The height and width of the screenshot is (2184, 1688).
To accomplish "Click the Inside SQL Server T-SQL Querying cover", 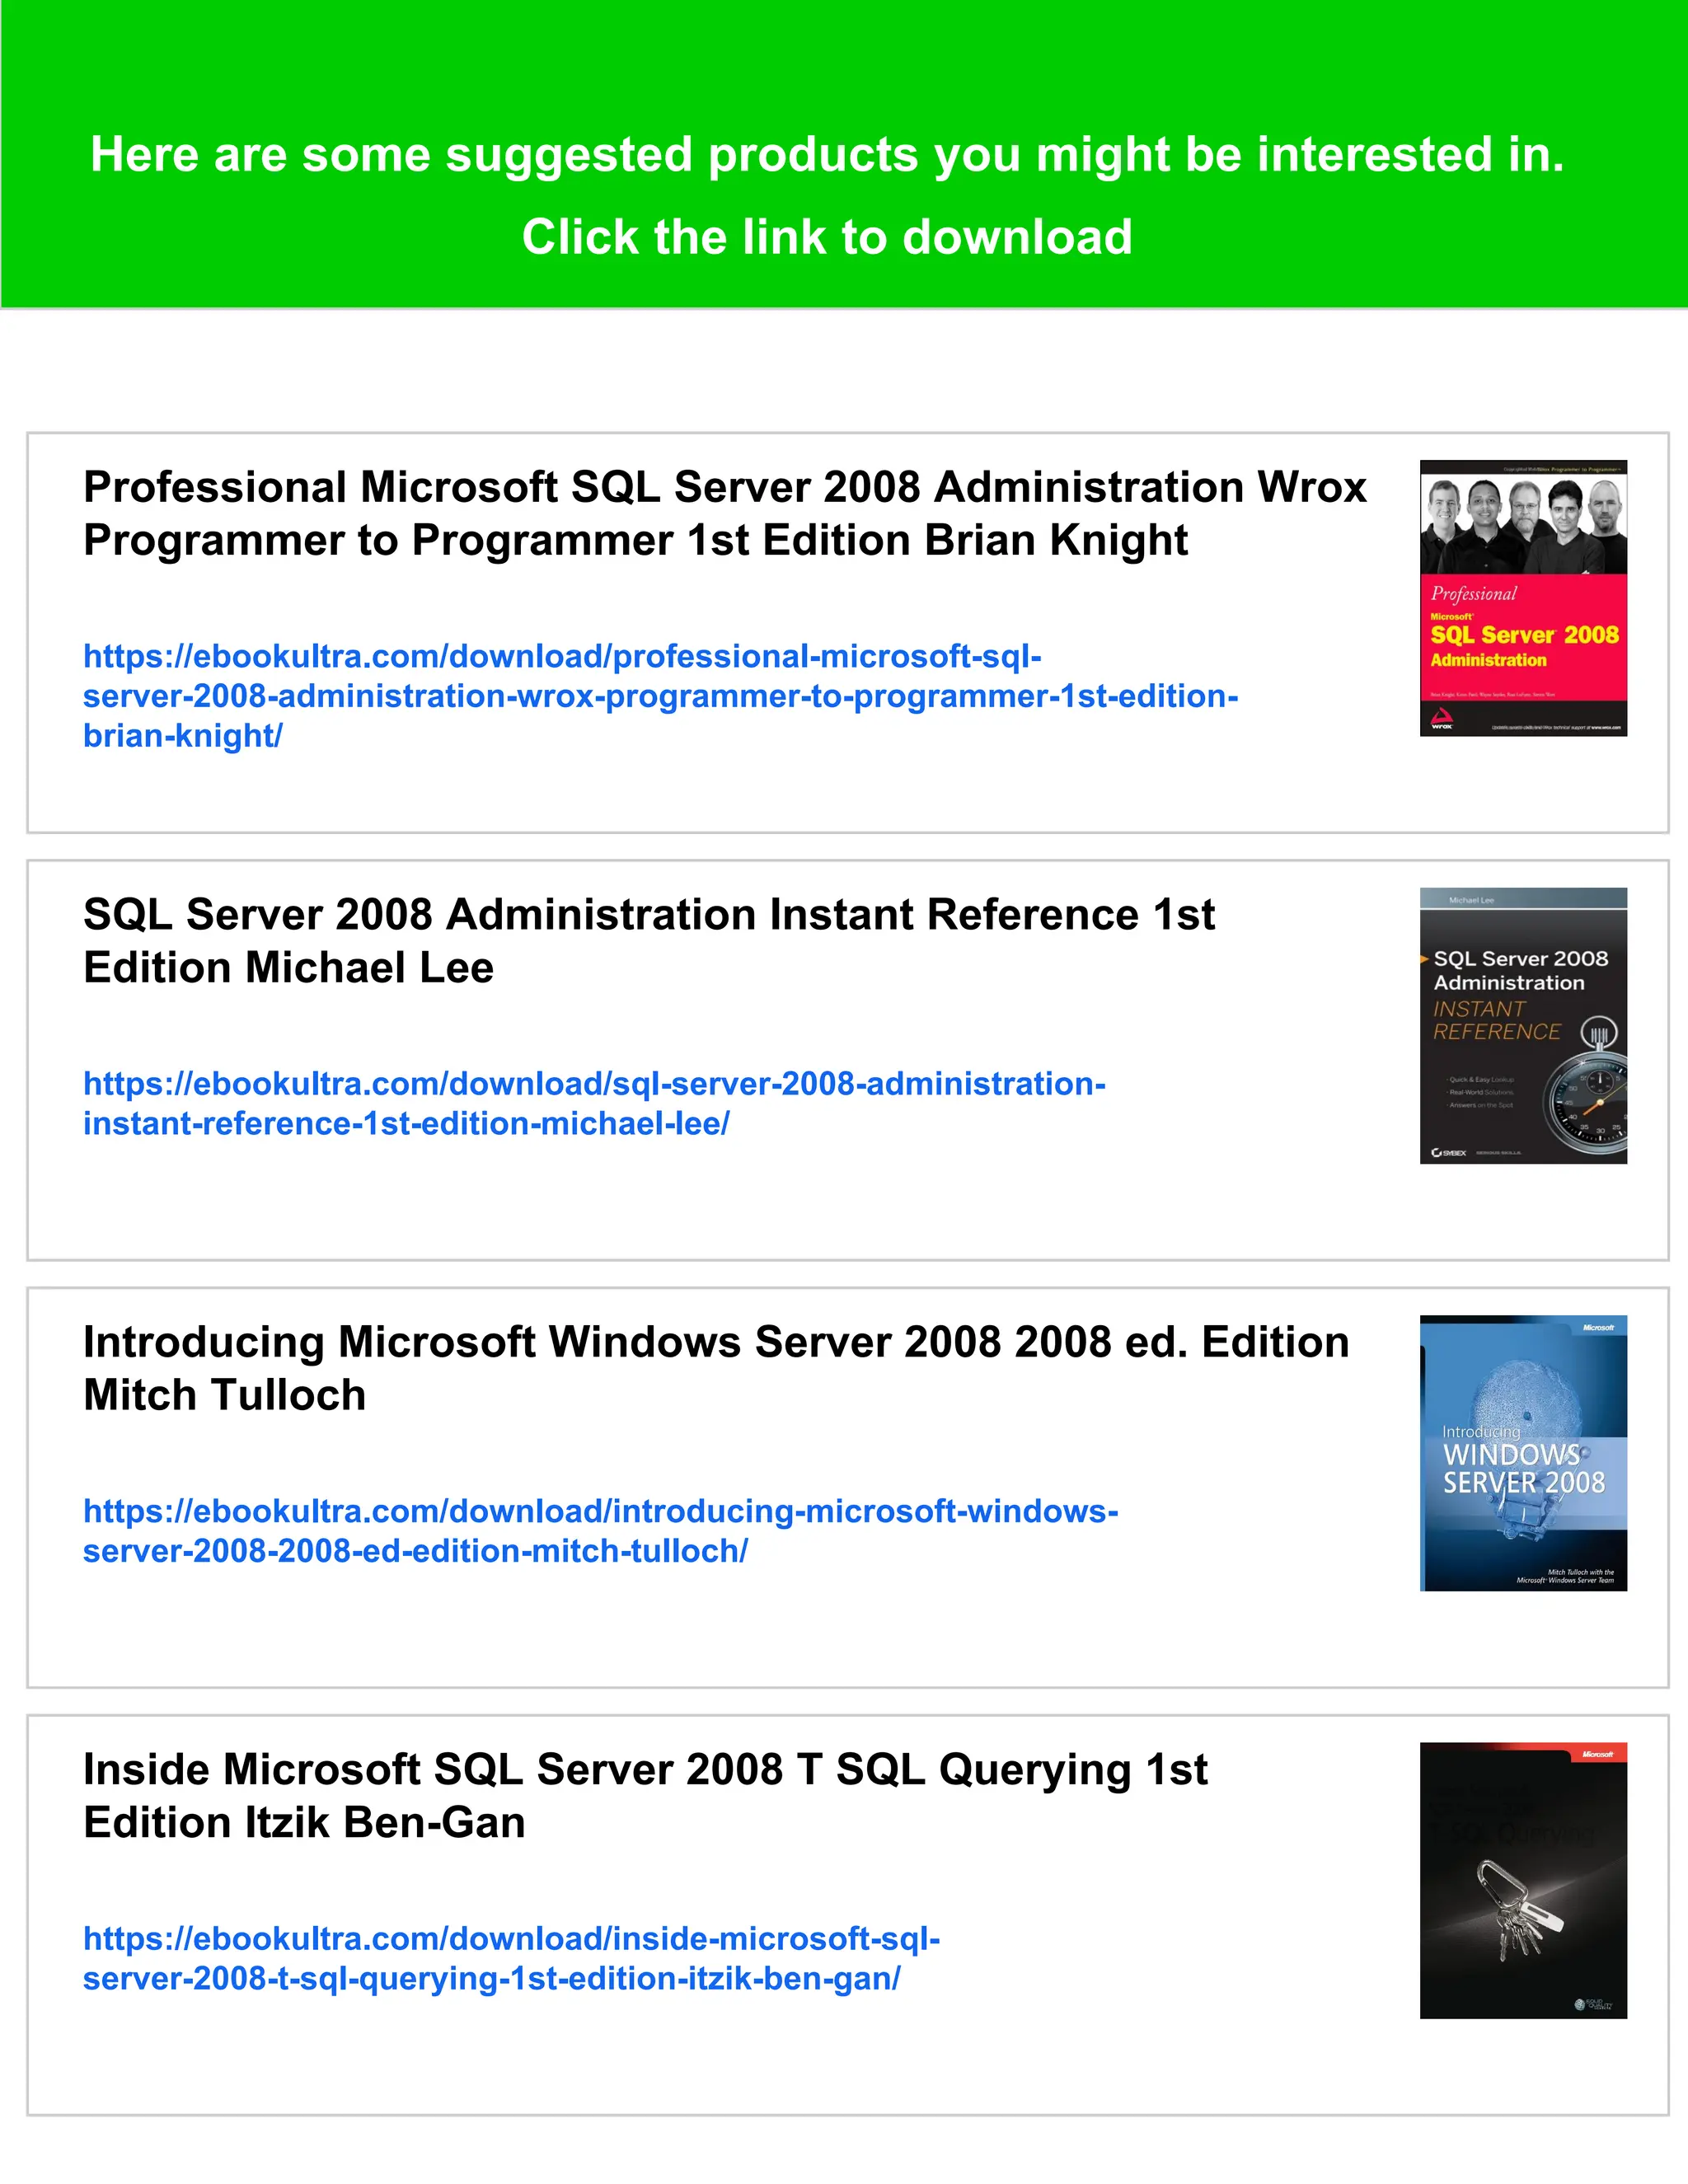I will (1523, 1880).
